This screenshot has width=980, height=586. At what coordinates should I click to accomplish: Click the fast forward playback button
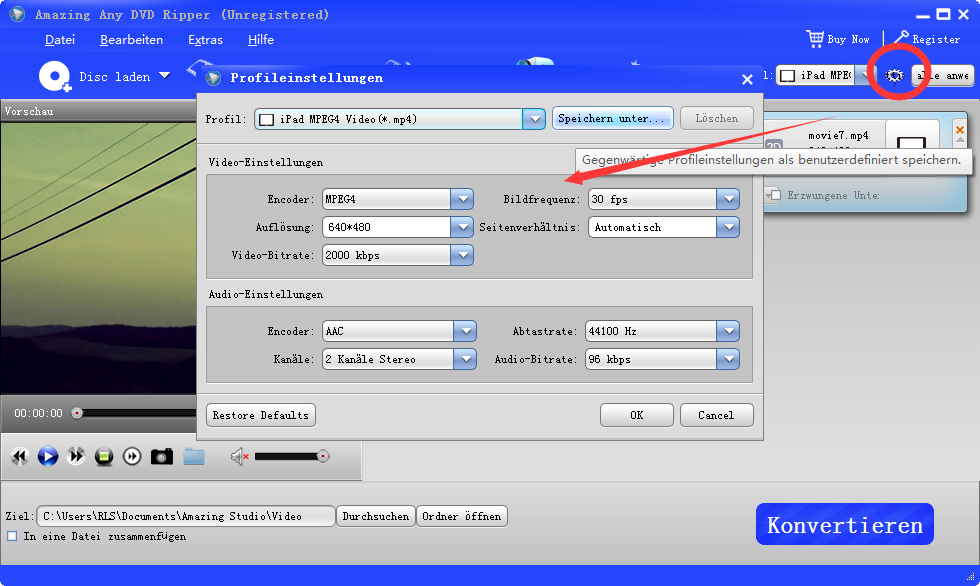click(x=76, y=457)
